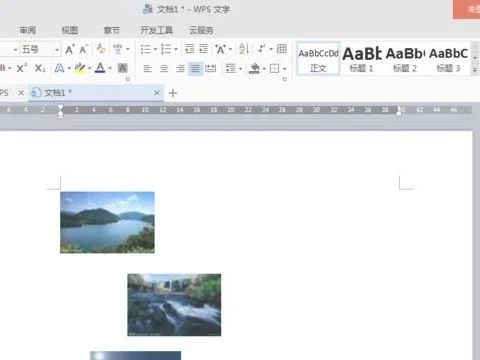
Task: Apply distributed alignment
Action: (210, 69)
